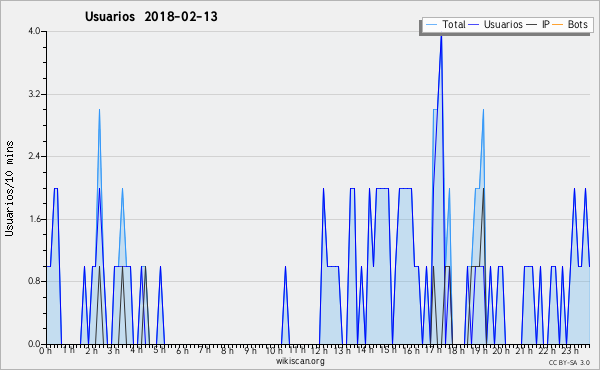Click the '23 h' x-axis label

(569, 351)
